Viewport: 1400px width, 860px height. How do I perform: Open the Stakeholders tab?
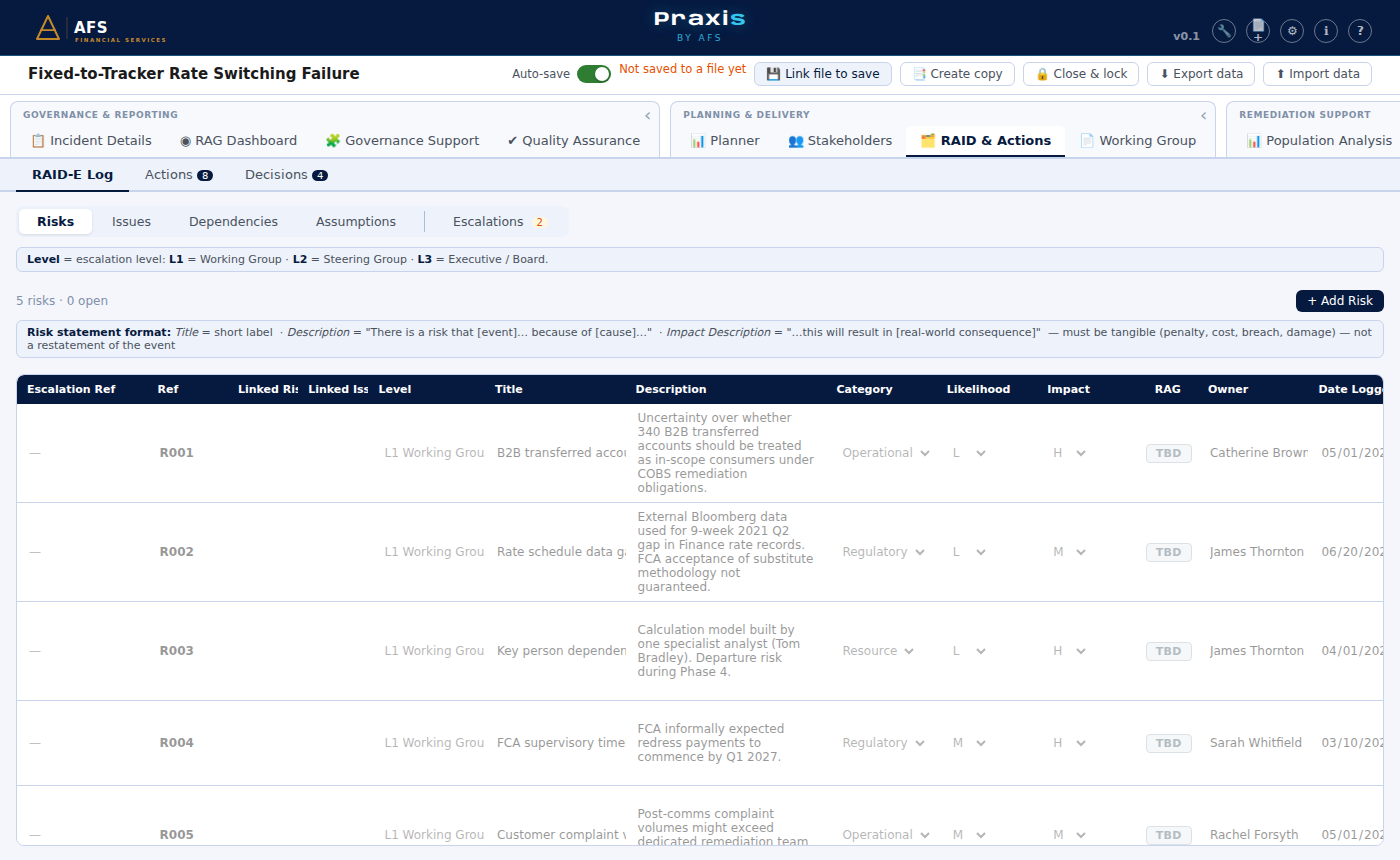pyautogui.click(x=840, y=141)
